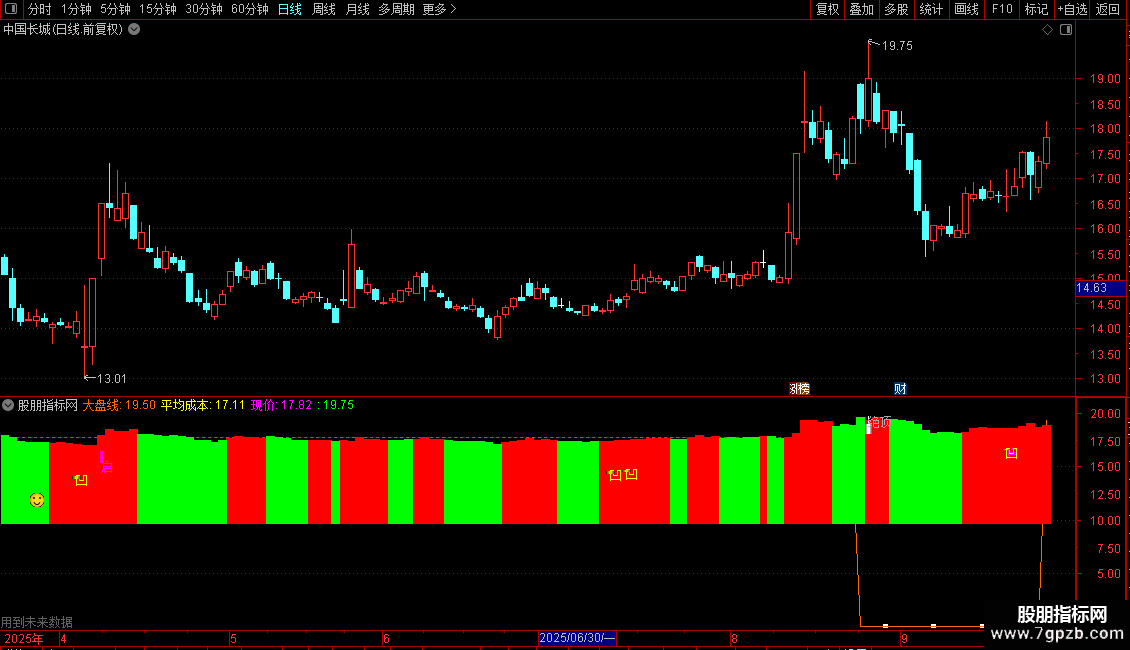Click 返回 to go back

click(x=1108, y=9)
